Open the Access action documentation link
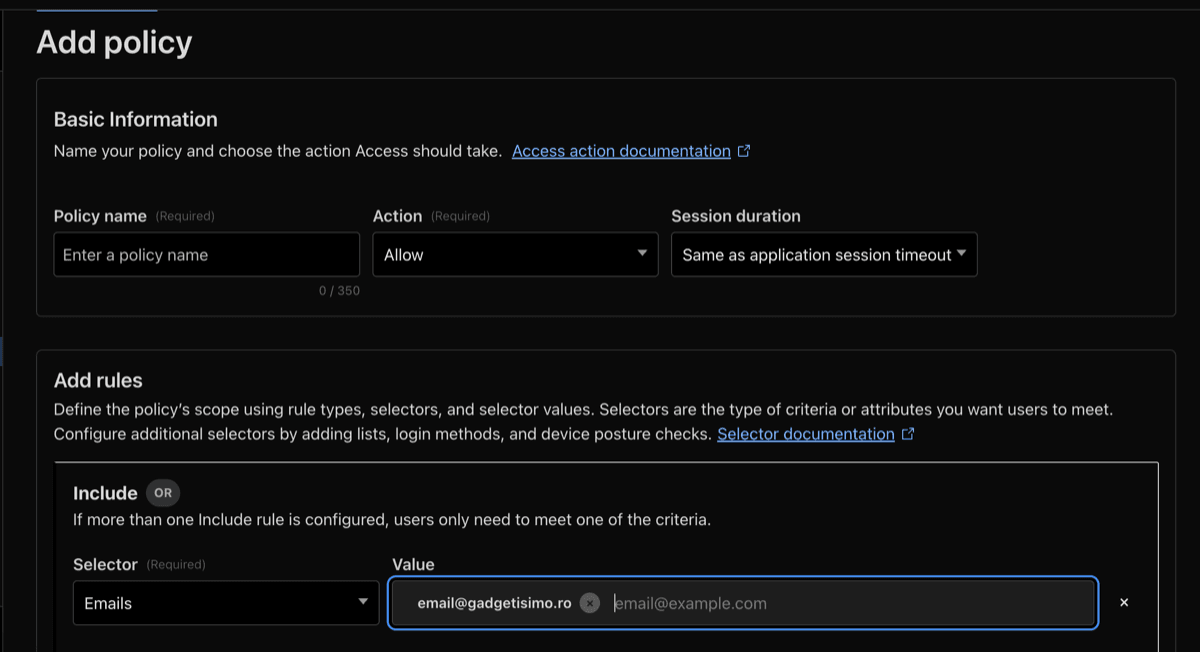This screenshot has width=1200, height=652. click(621, 151)
